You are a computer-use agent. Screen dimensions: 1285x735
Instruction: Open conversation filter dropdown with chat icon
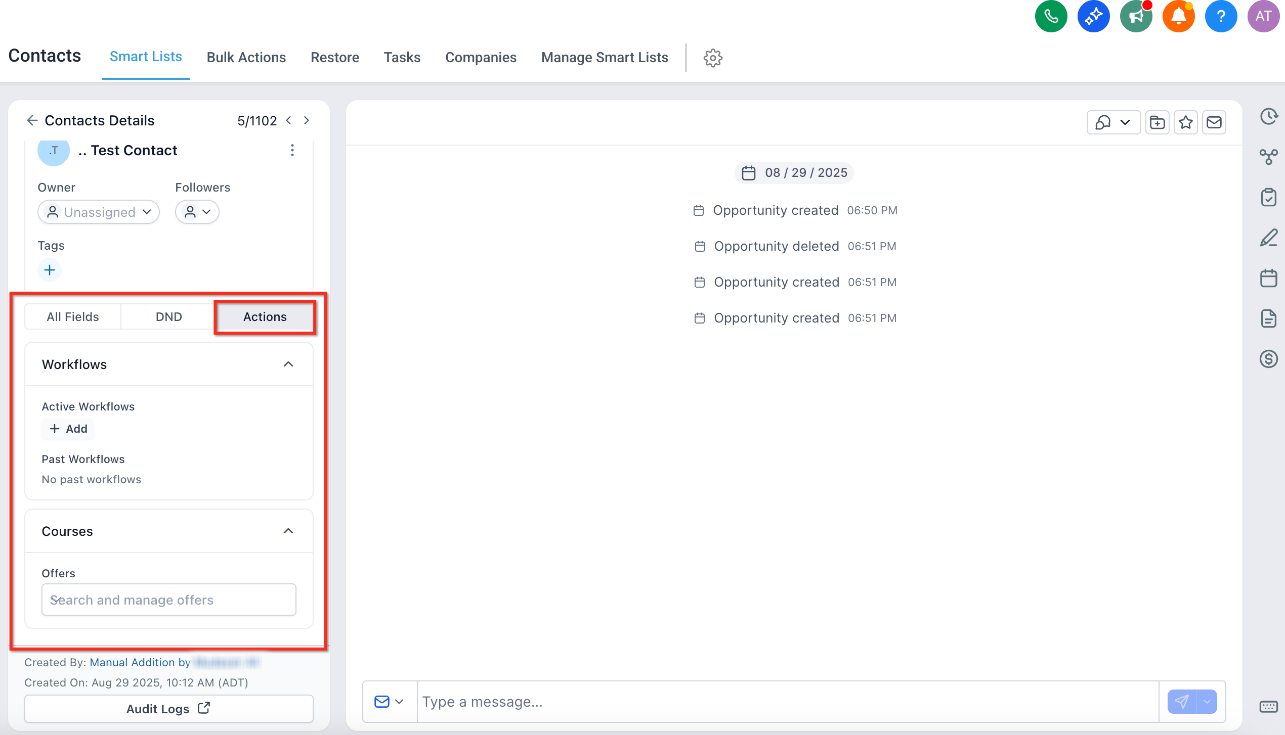coord(1114,122)
